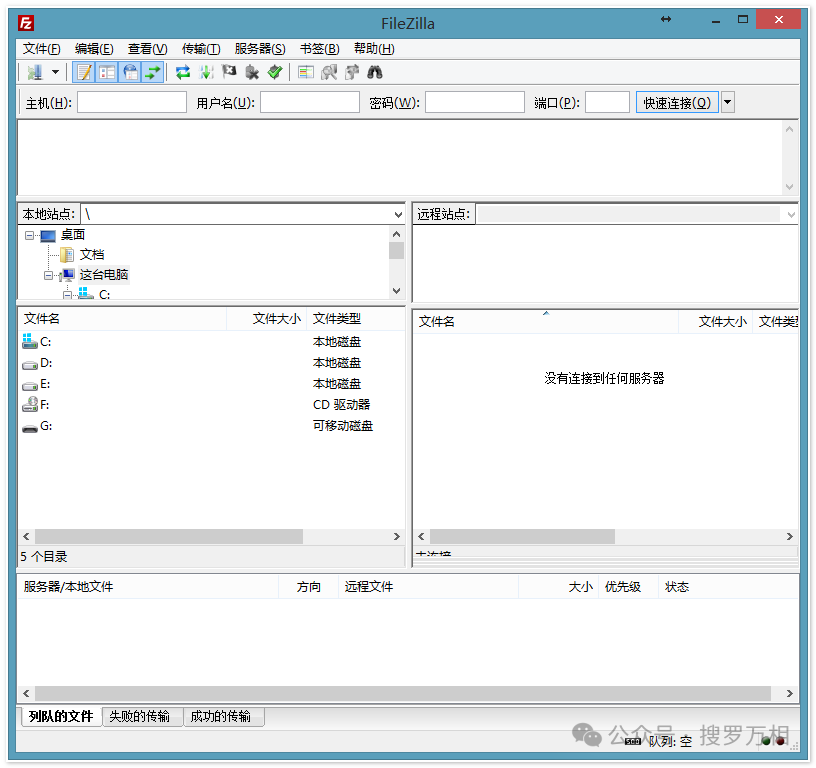Open Site Manager dropdown arrow
816x768 pixels.
(56, 72)
